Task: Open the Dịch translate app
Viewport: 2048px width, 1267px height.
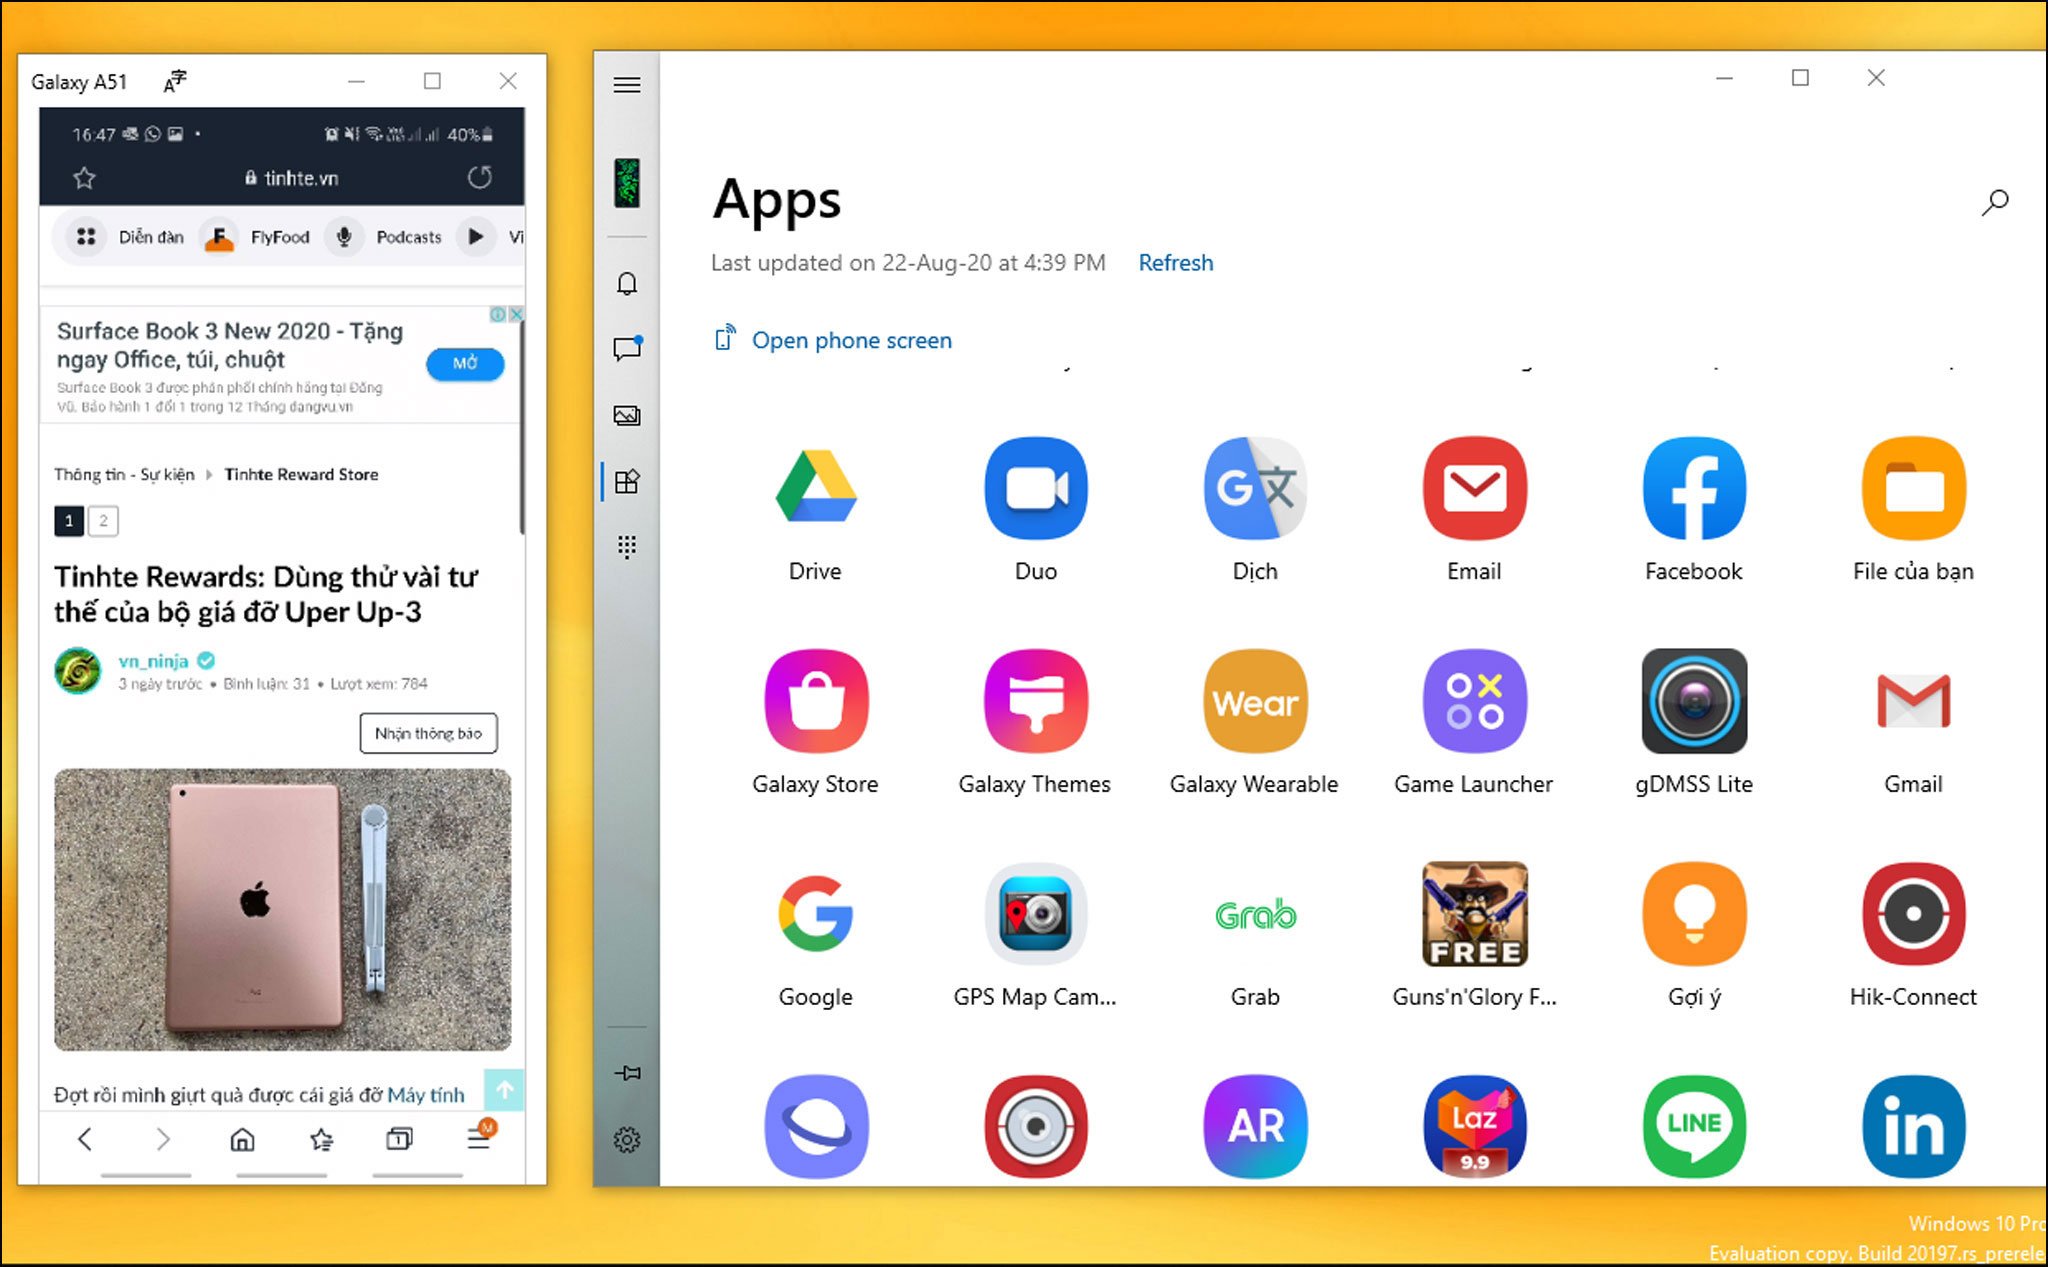Action: (x=1255, y=488)
